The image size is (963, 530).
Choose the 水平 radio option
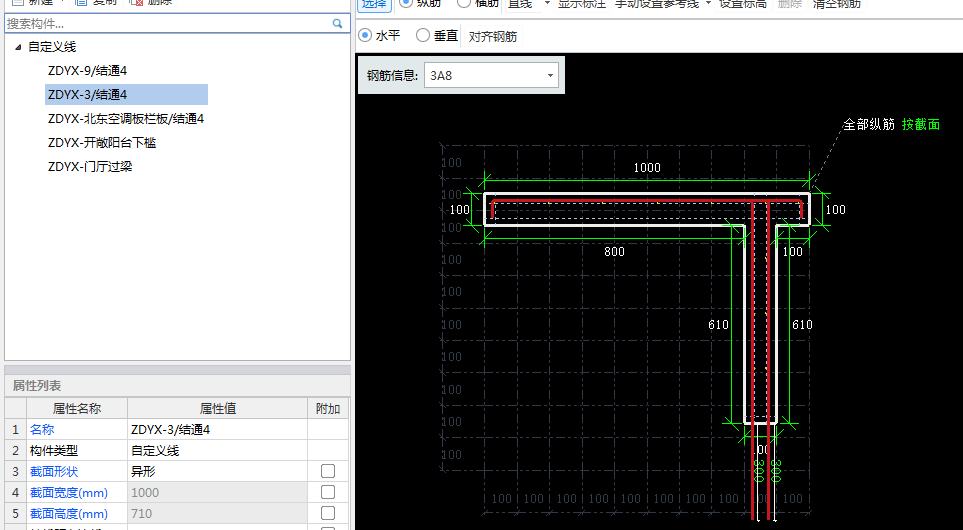365,36
